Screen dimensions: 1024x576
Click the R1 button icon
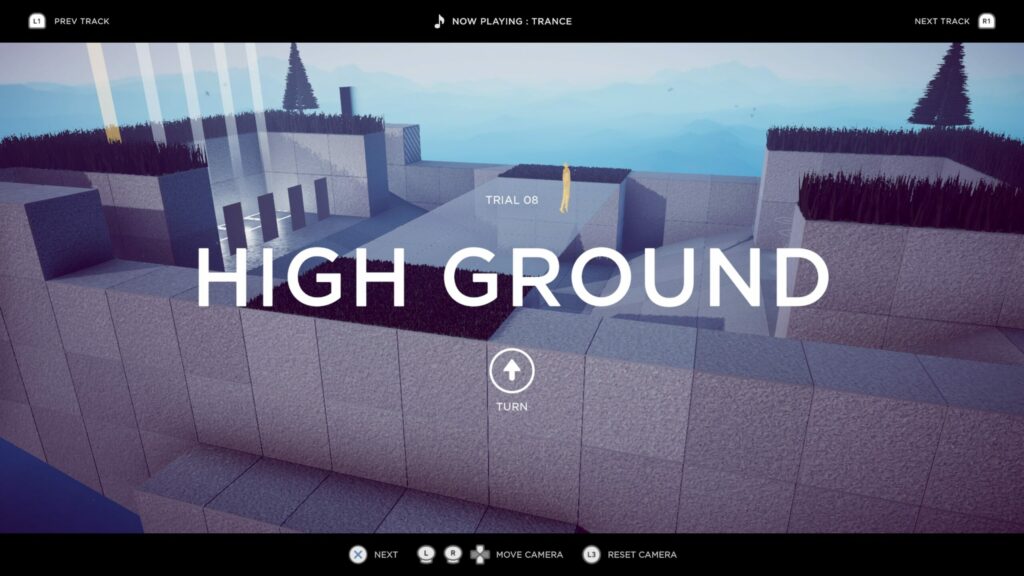pyautogui.click(x=986, y=21)
